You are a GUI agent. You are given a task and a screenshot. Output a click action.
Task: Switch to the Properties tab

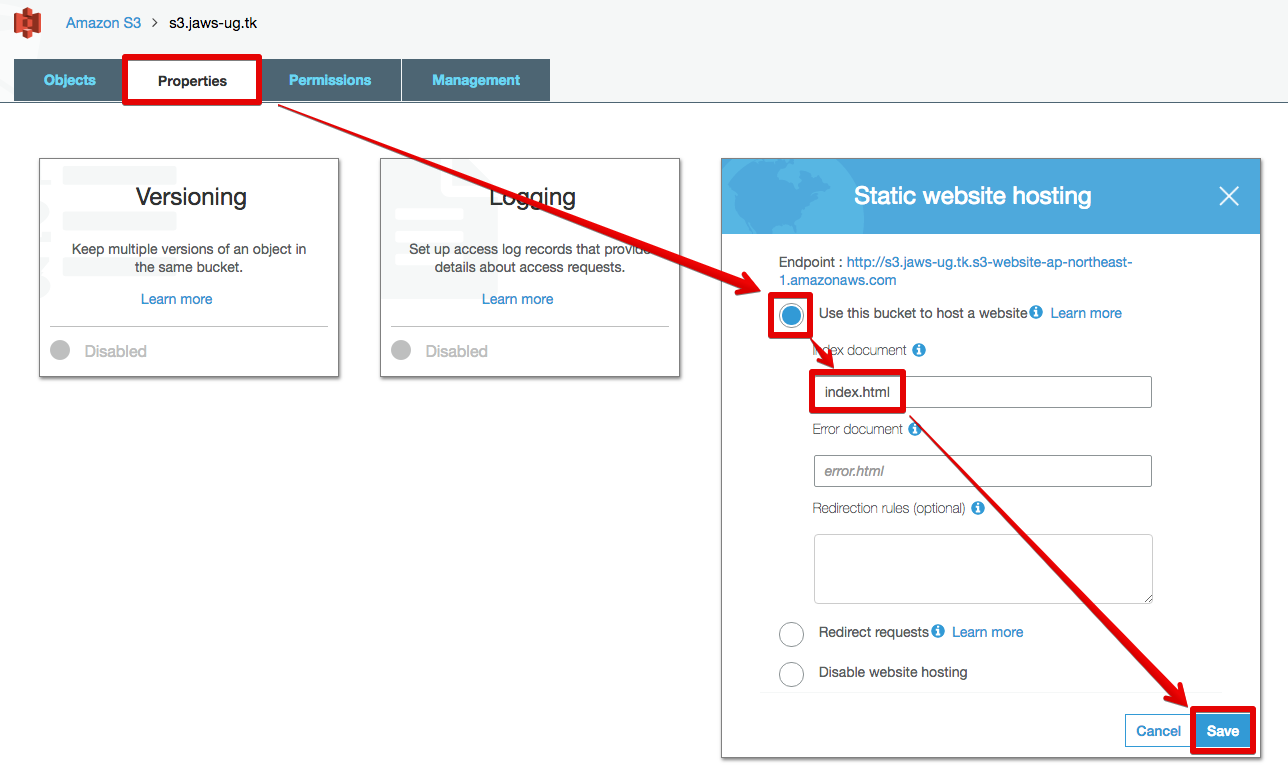tap(192, 81)
